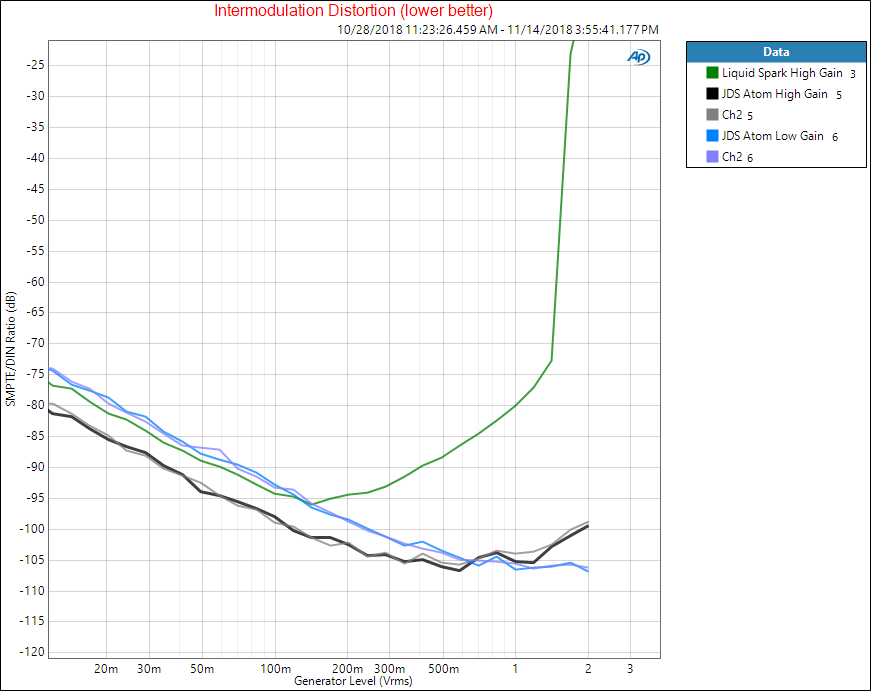
Task: Click the 'SMPTE/DIN Ratio (dB)' axis label
Action: click(x=11, y=349)
